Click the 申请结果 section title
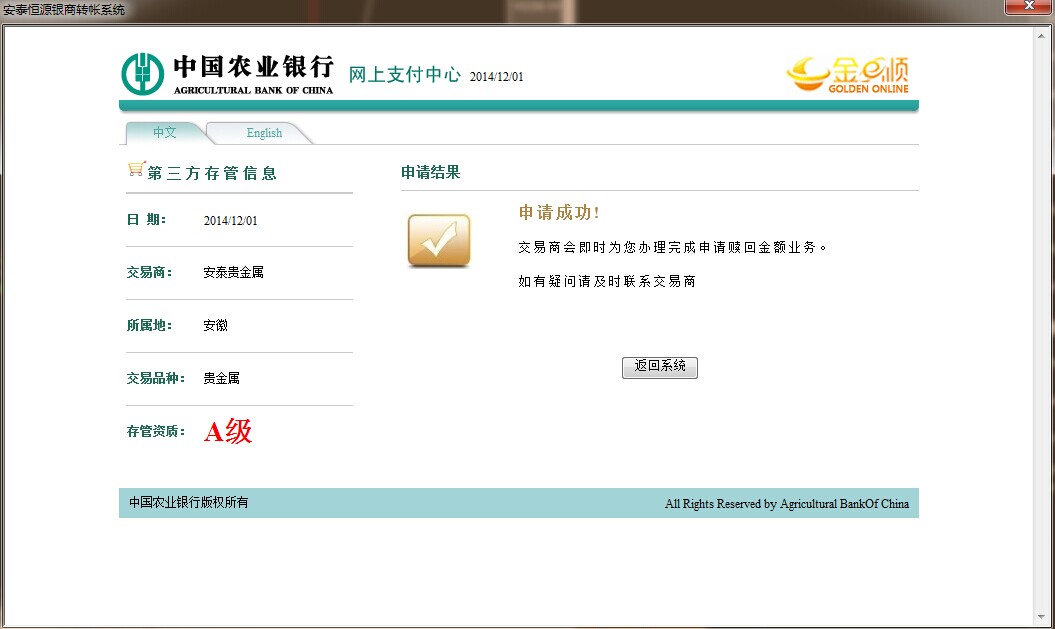1055x629 pixels. point(431,172)
